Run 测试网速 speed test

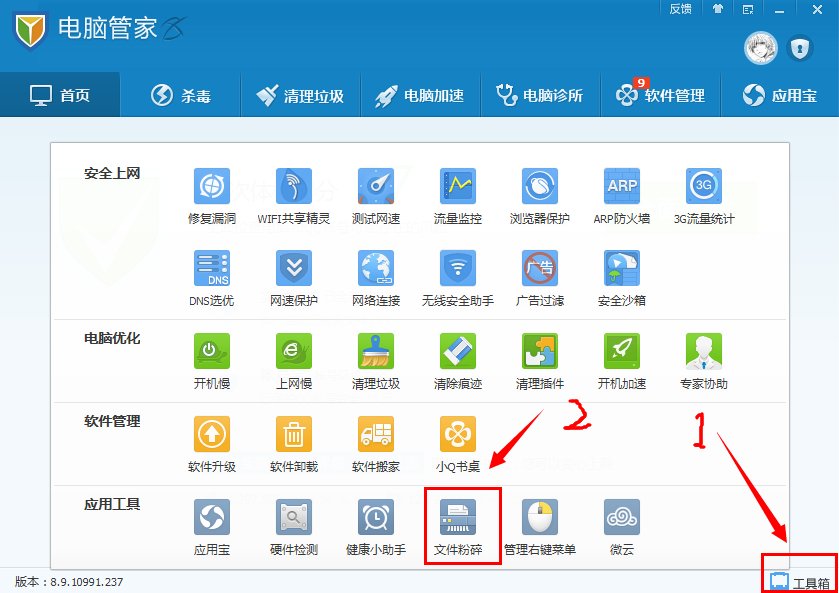(x=375, y=188)
